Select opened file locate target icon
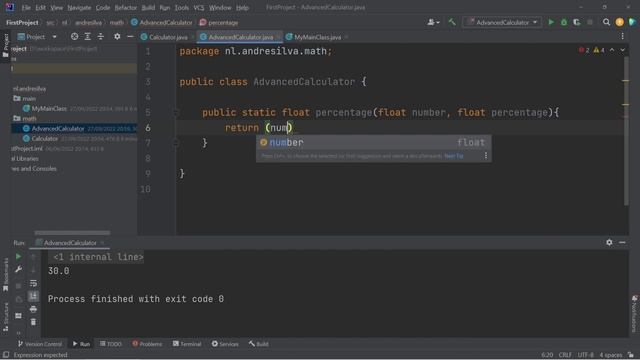This screenshot has height=360, width=640. click(74, 37)
